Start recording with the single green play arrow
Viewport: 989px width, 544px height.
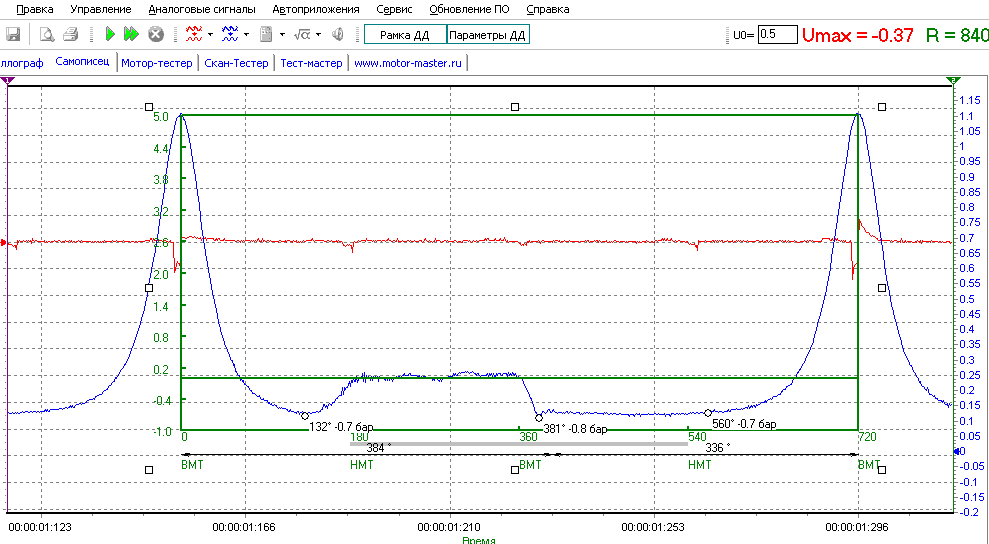tap(110, 34)
